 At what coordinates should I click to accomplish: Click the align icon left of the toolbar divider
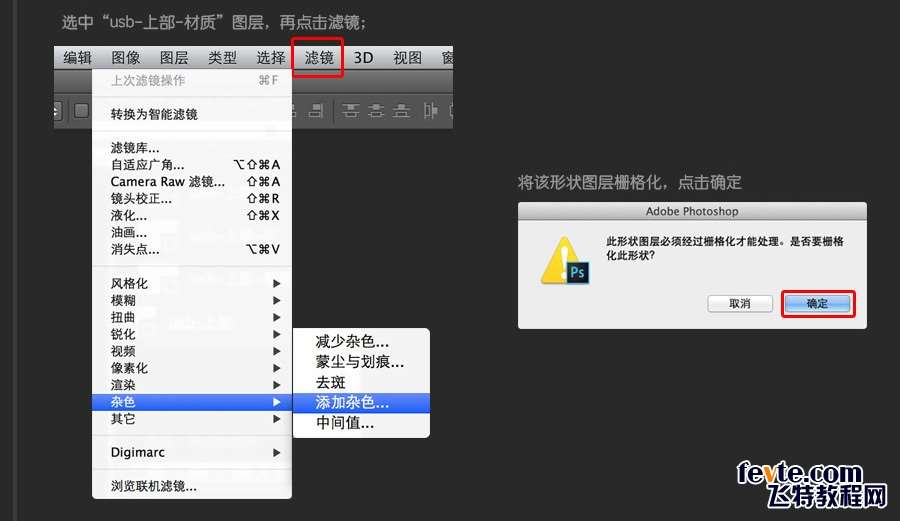click(316, 110)
